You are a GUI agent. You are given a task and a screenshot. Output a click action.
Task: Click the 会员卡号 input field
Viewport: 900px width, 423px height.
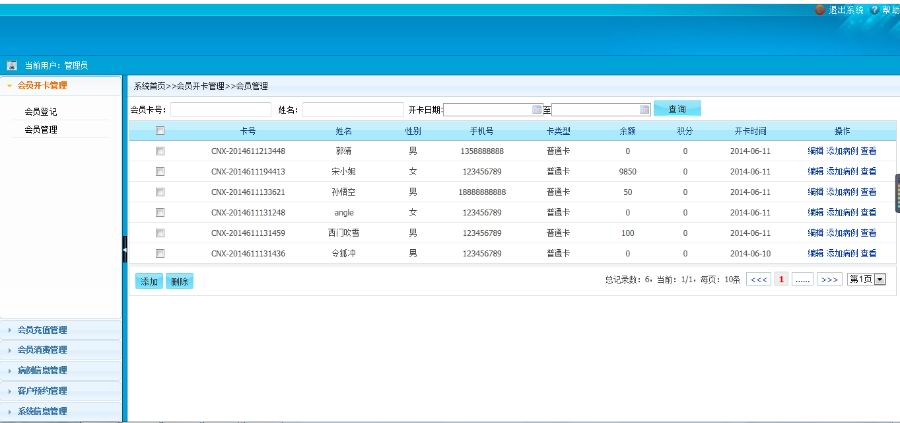coord(220,109)
